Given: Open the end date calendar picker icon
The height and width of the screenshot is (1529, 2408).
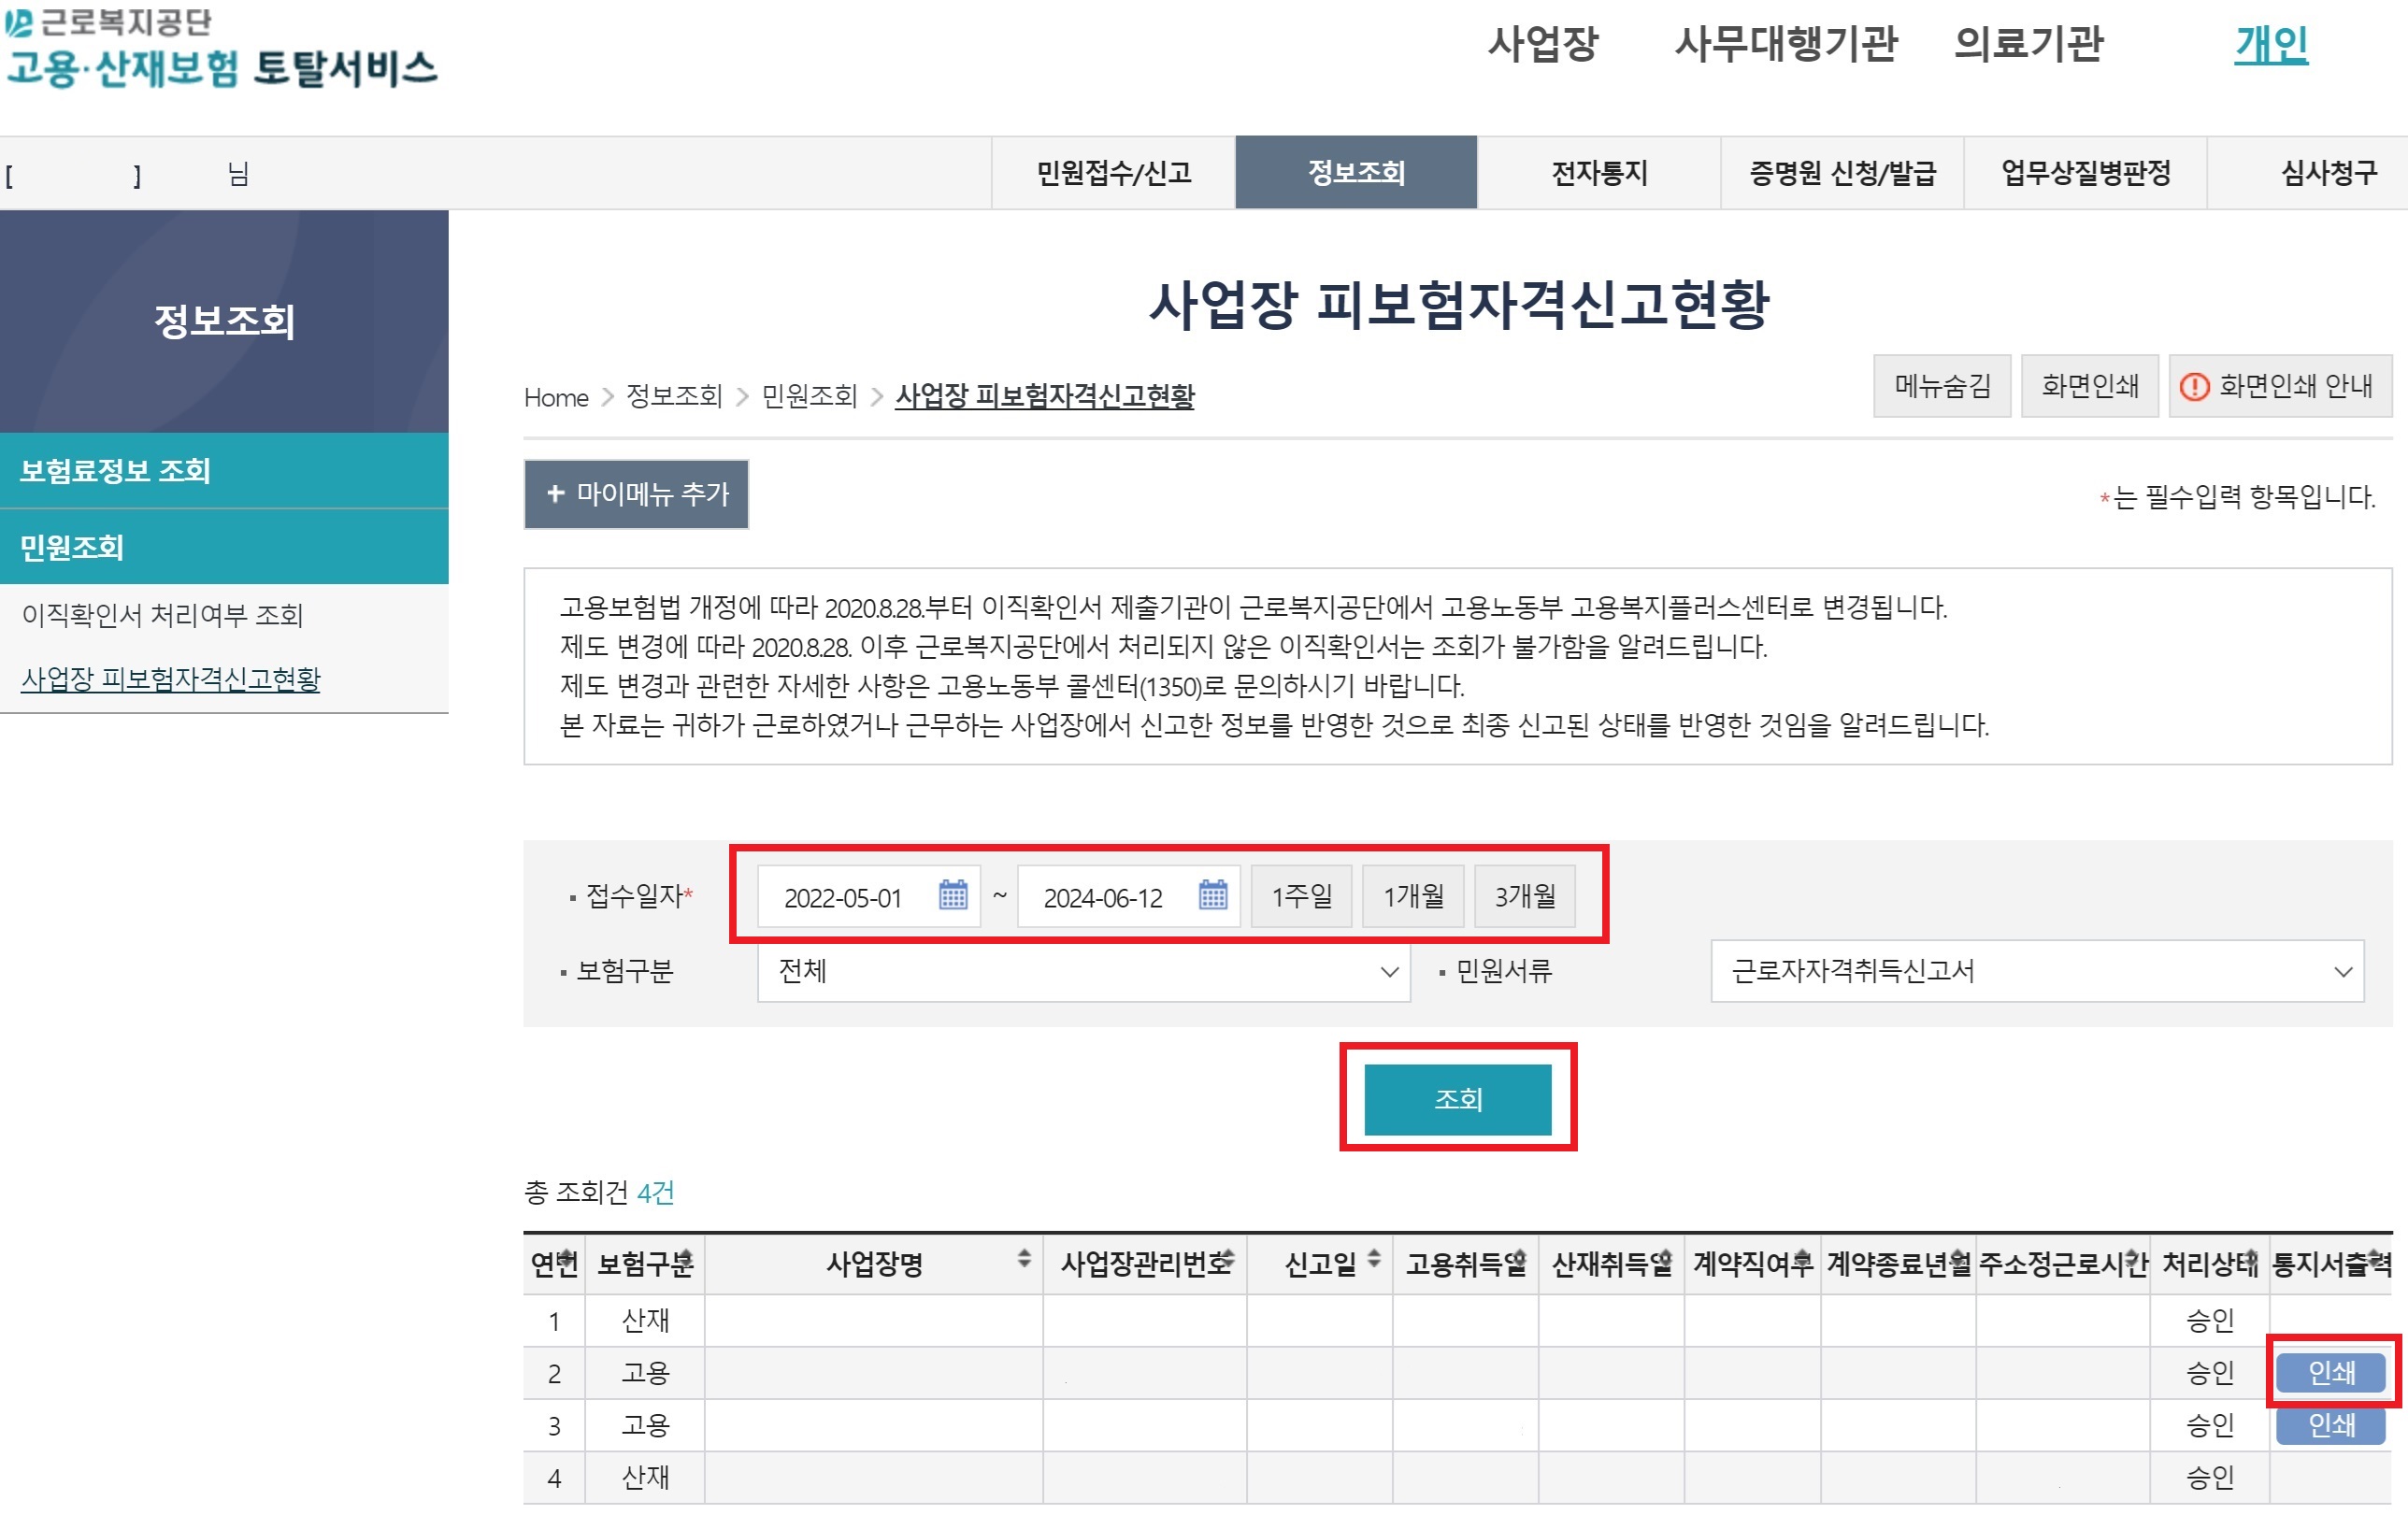Looking at the screenshot, I should [x=1212, y=895].
